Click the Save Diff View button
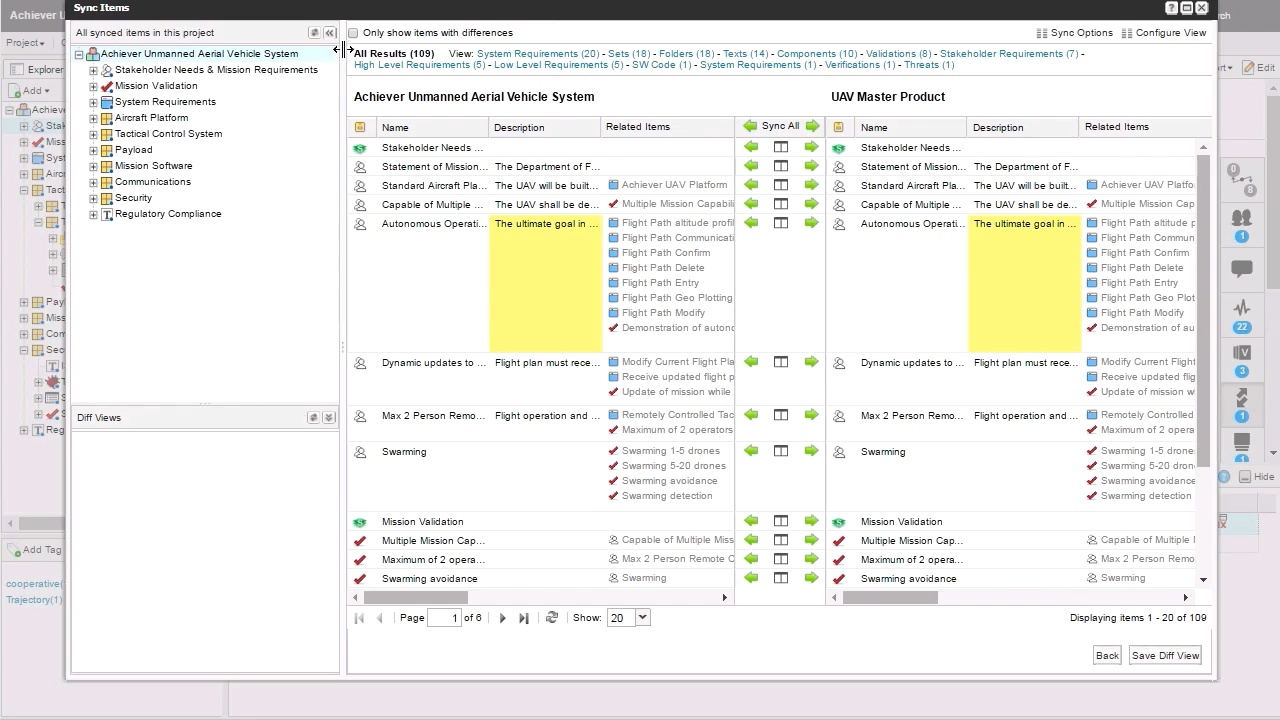Screen dimensions: 1280x720 click(1165, 656)
